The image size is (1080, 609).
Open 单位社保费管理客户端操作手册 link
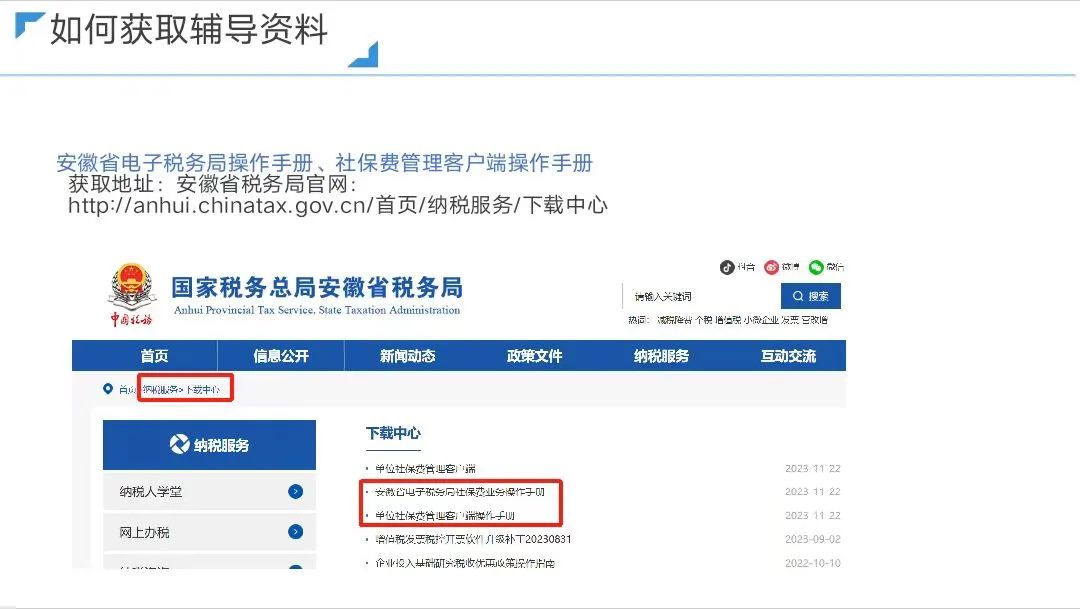pos(444,515)
